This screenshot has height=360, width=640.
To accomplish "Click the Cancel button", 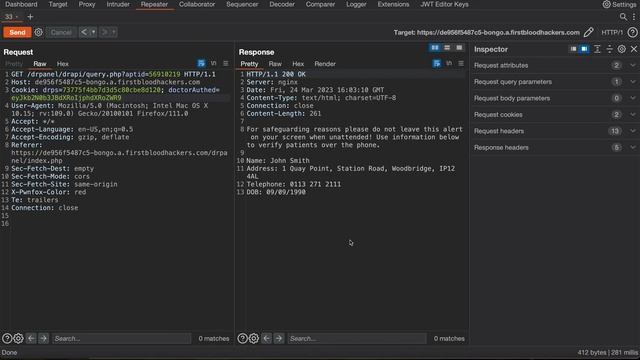I will coord(61,32).
